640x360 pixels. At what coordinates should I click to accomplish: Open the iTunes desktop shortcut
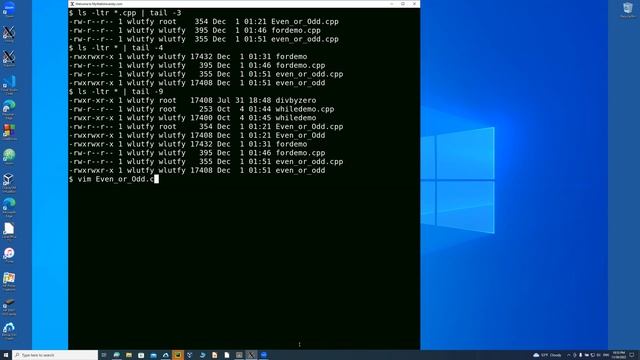[x=9, y=255]
